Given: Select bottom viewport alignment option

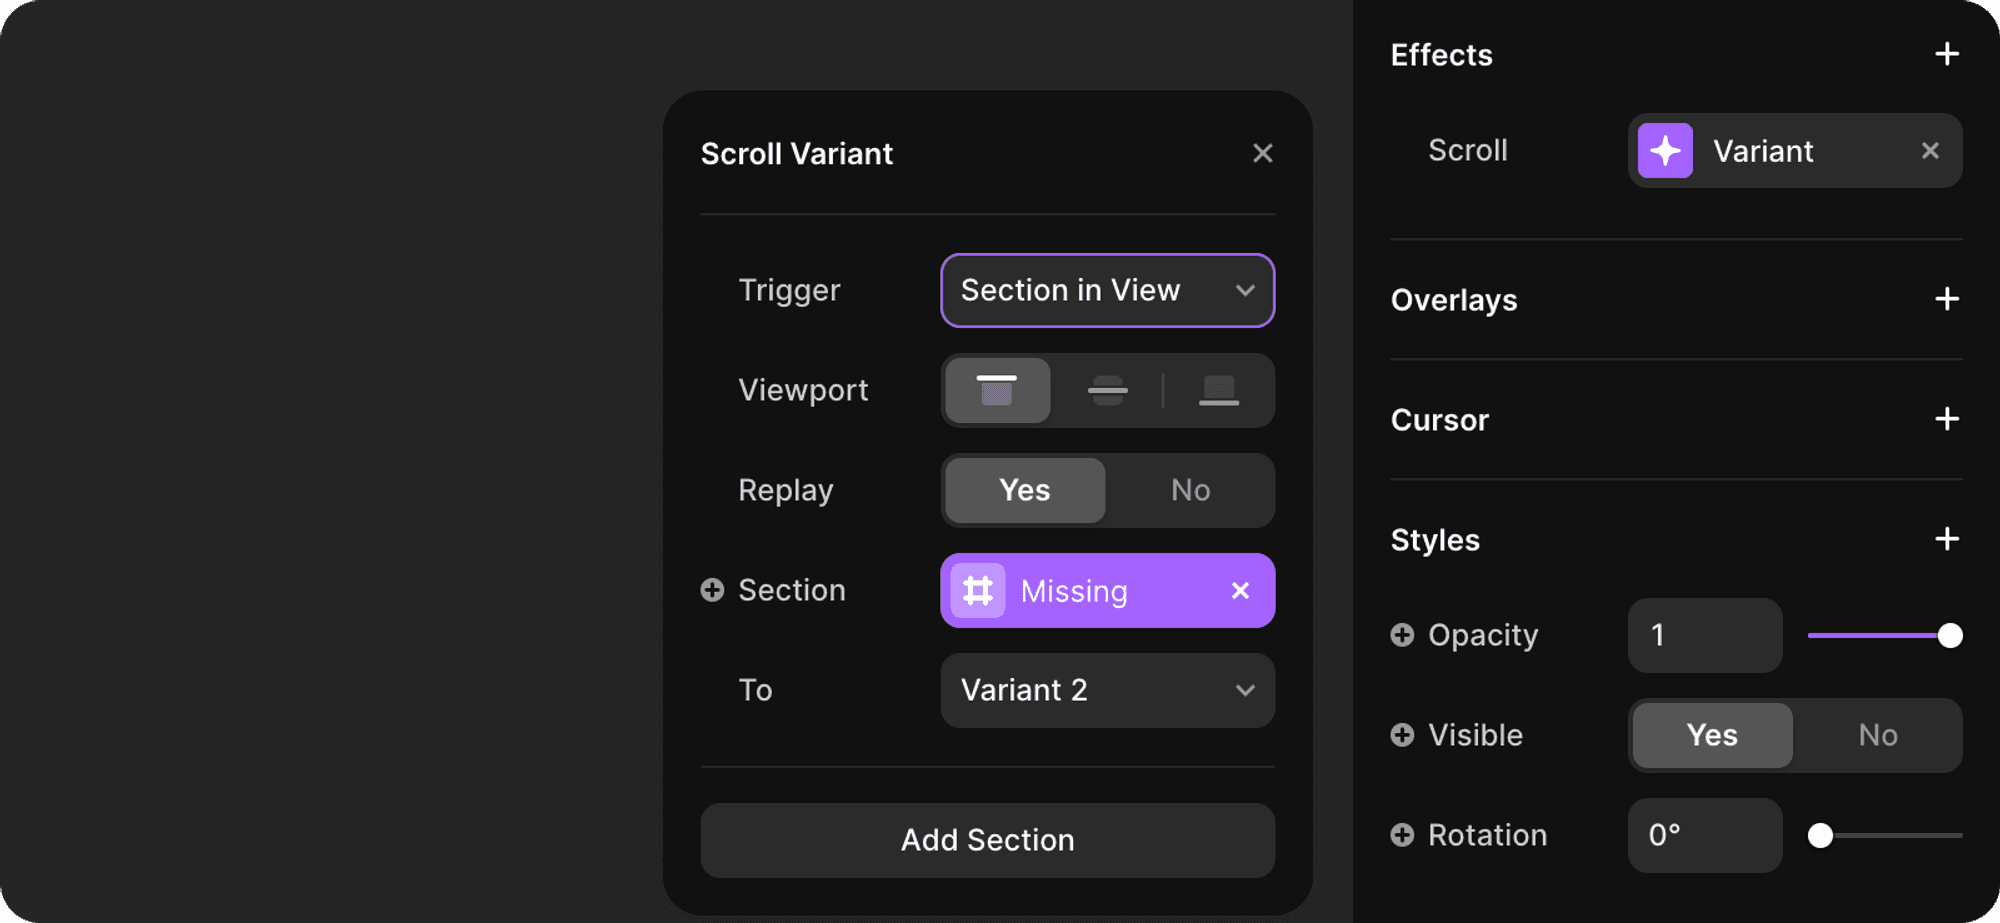Looking at the screenshot, I should [x=1218, y=390].
